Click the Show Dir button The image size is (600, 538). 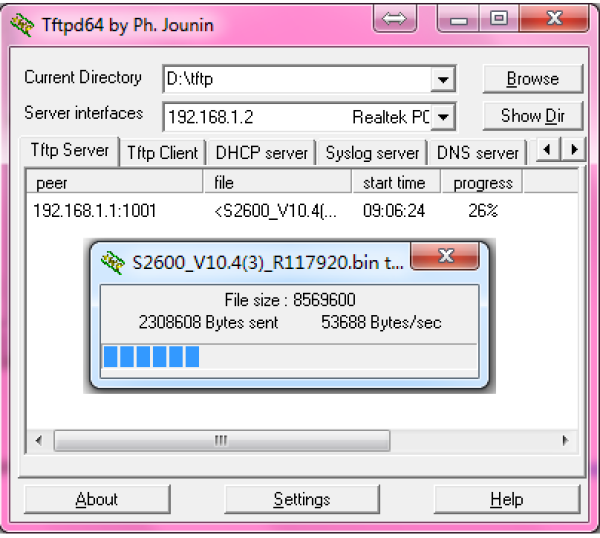coord(533,116)
